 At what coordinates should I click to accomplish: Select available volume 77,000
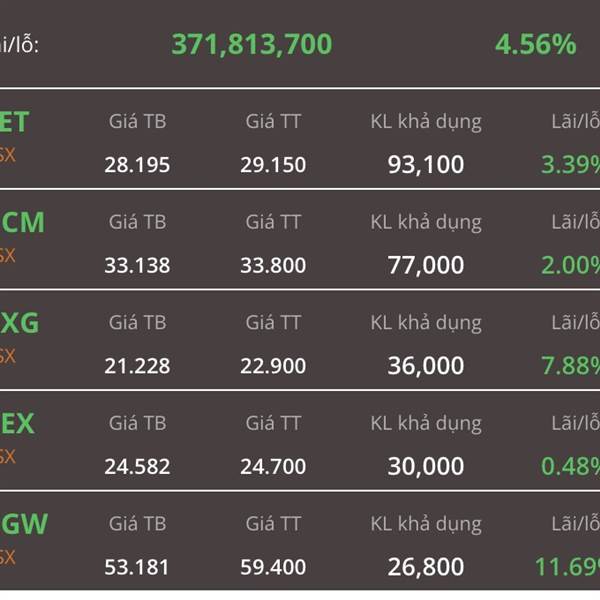pyautogui.click(x=425, y=265)
